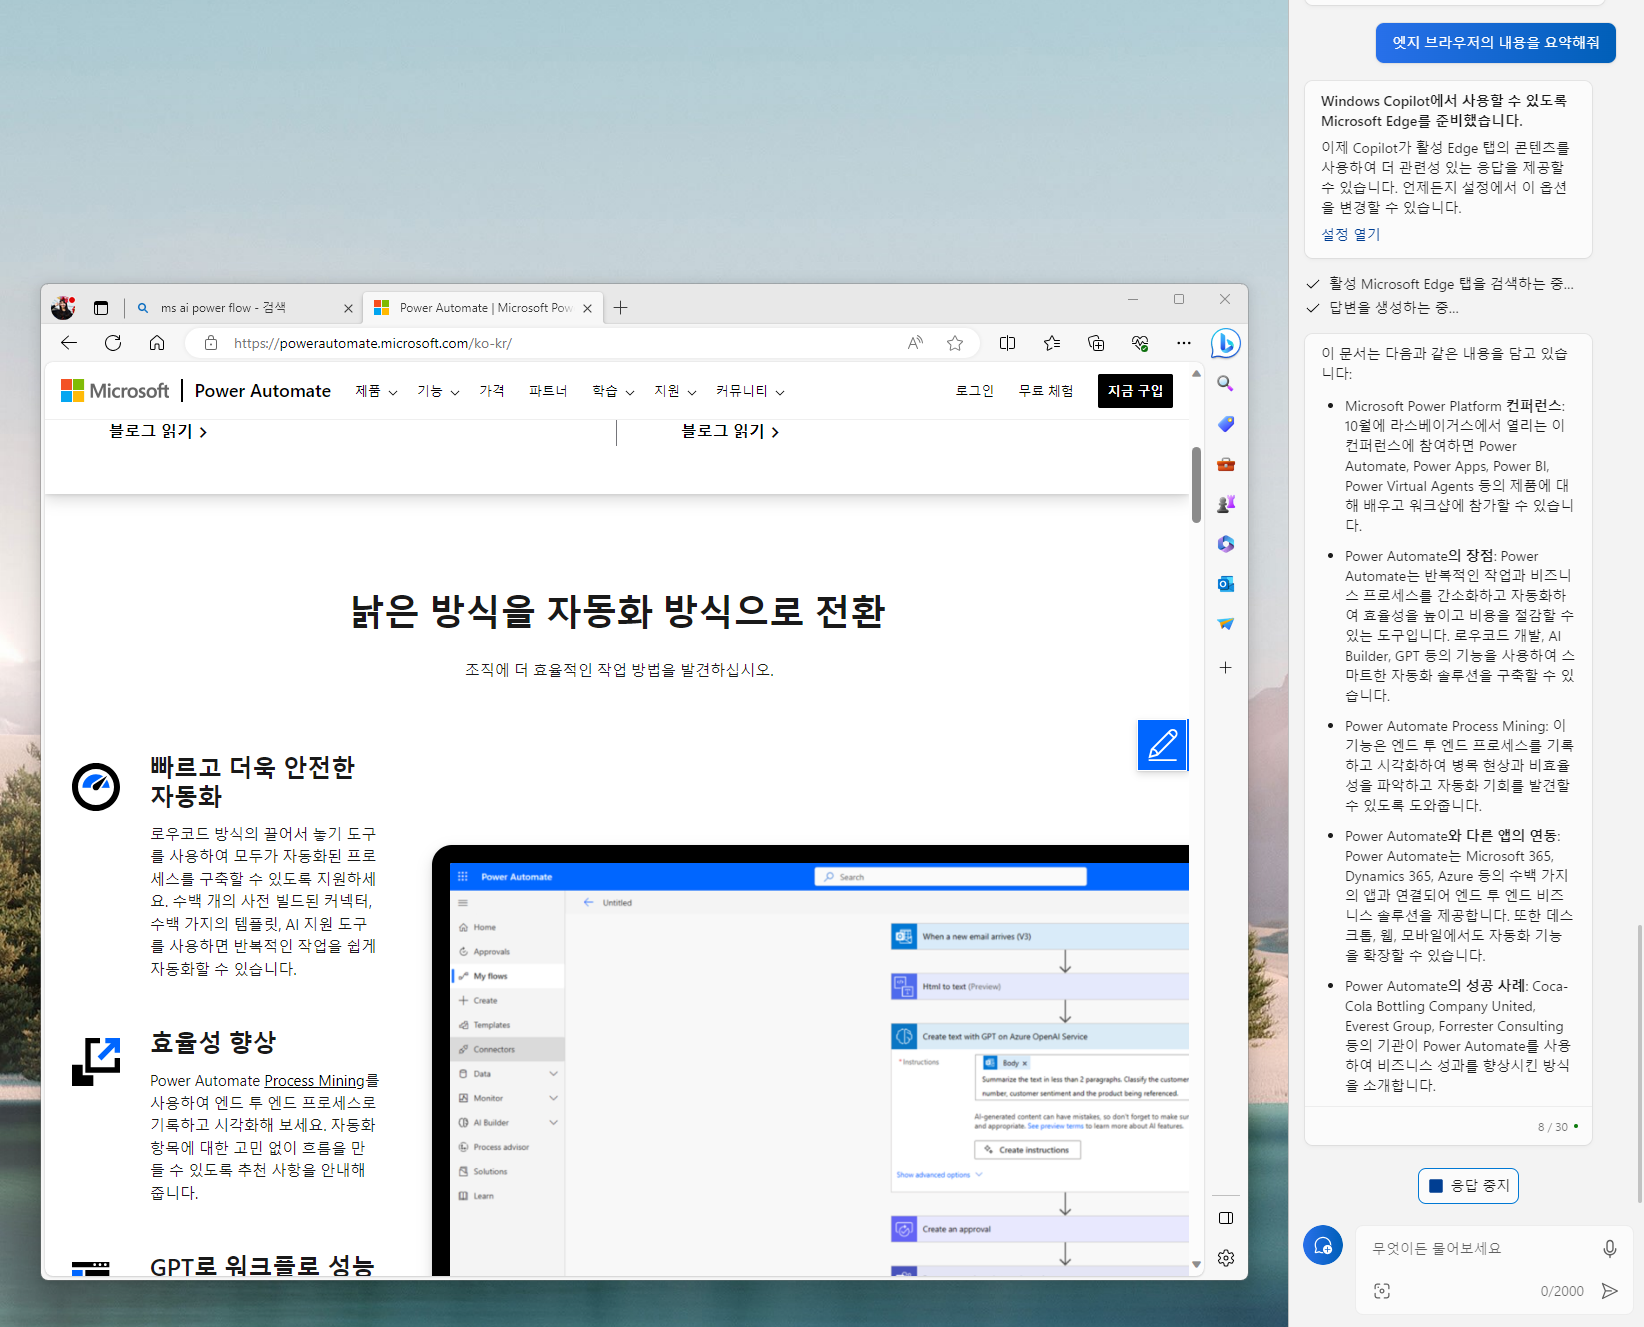Click blue pen feedback button on page
The width and height of the screenshot is (1644, 1327).
pos(1162,745)
